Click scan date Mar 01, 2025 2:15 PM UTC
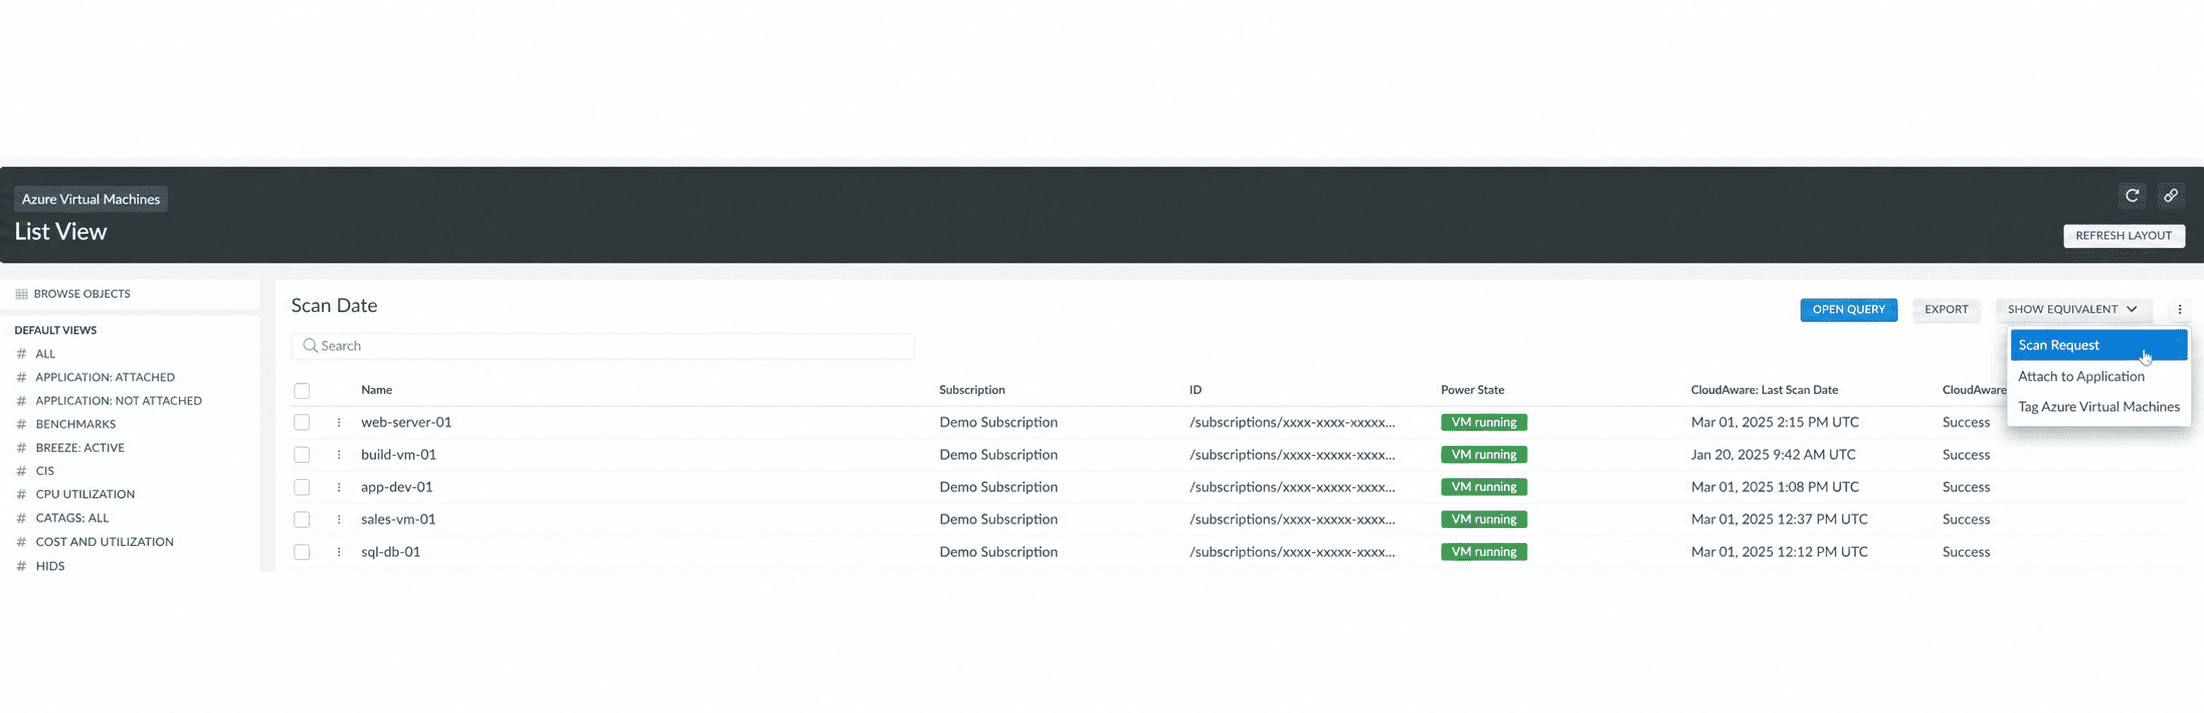Viewport: 2204px width, 713px height. click(x=1775, y=422)
